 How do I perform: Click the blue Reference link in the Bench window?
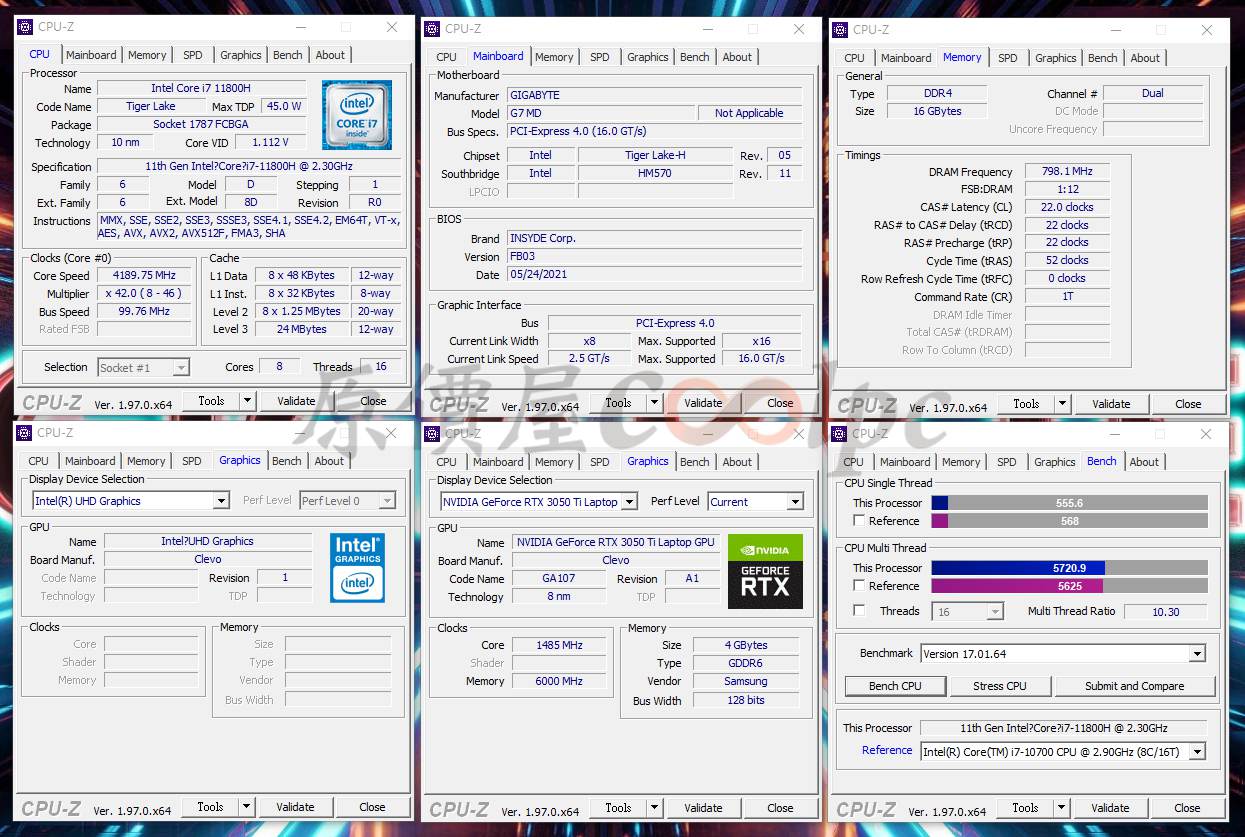pos(887,750)
